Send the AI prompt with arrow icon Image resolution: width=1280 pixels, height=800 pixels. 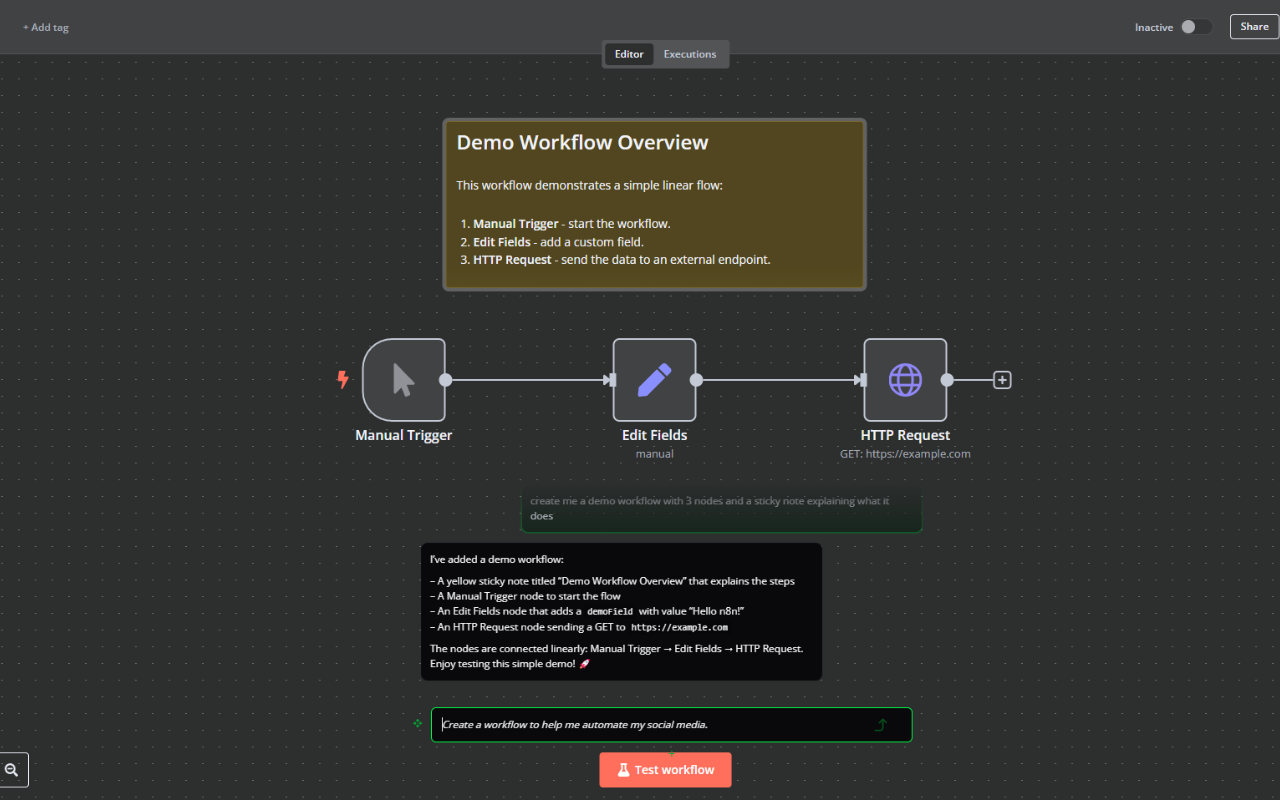(x=881, y=725)
